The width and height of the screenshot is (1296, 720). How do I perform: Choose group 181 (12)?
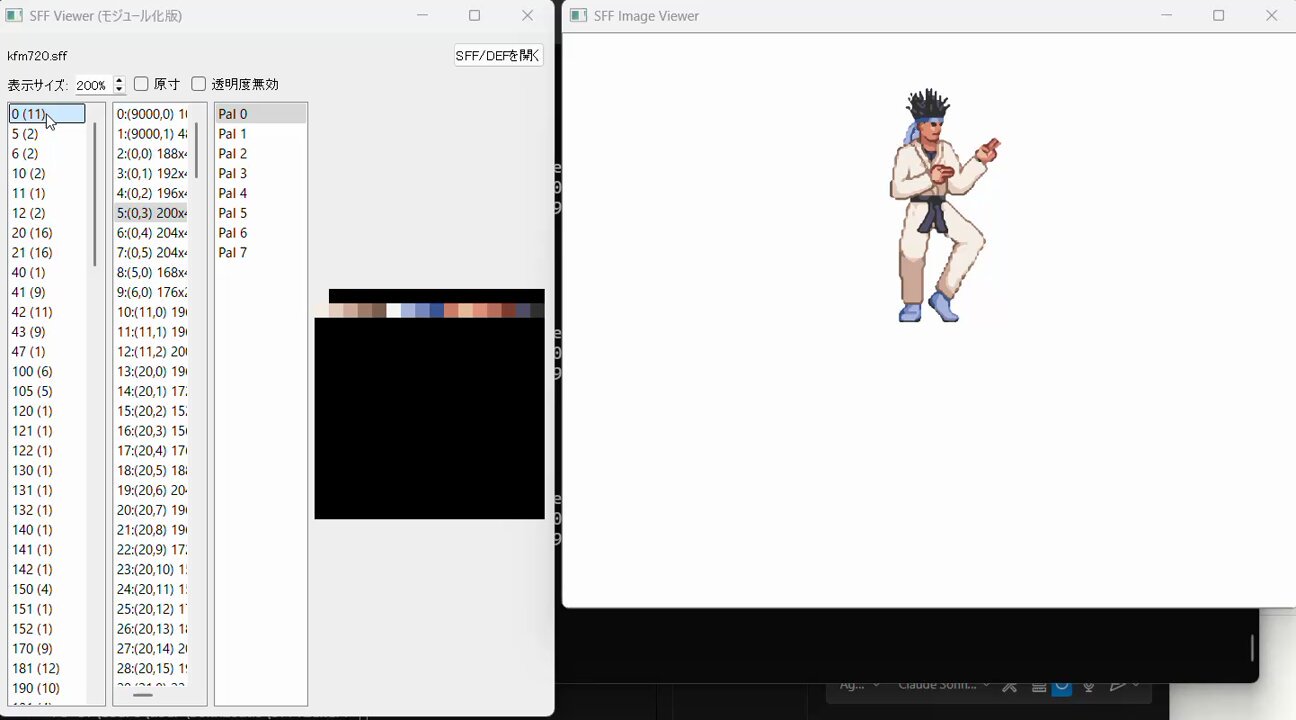47,668
